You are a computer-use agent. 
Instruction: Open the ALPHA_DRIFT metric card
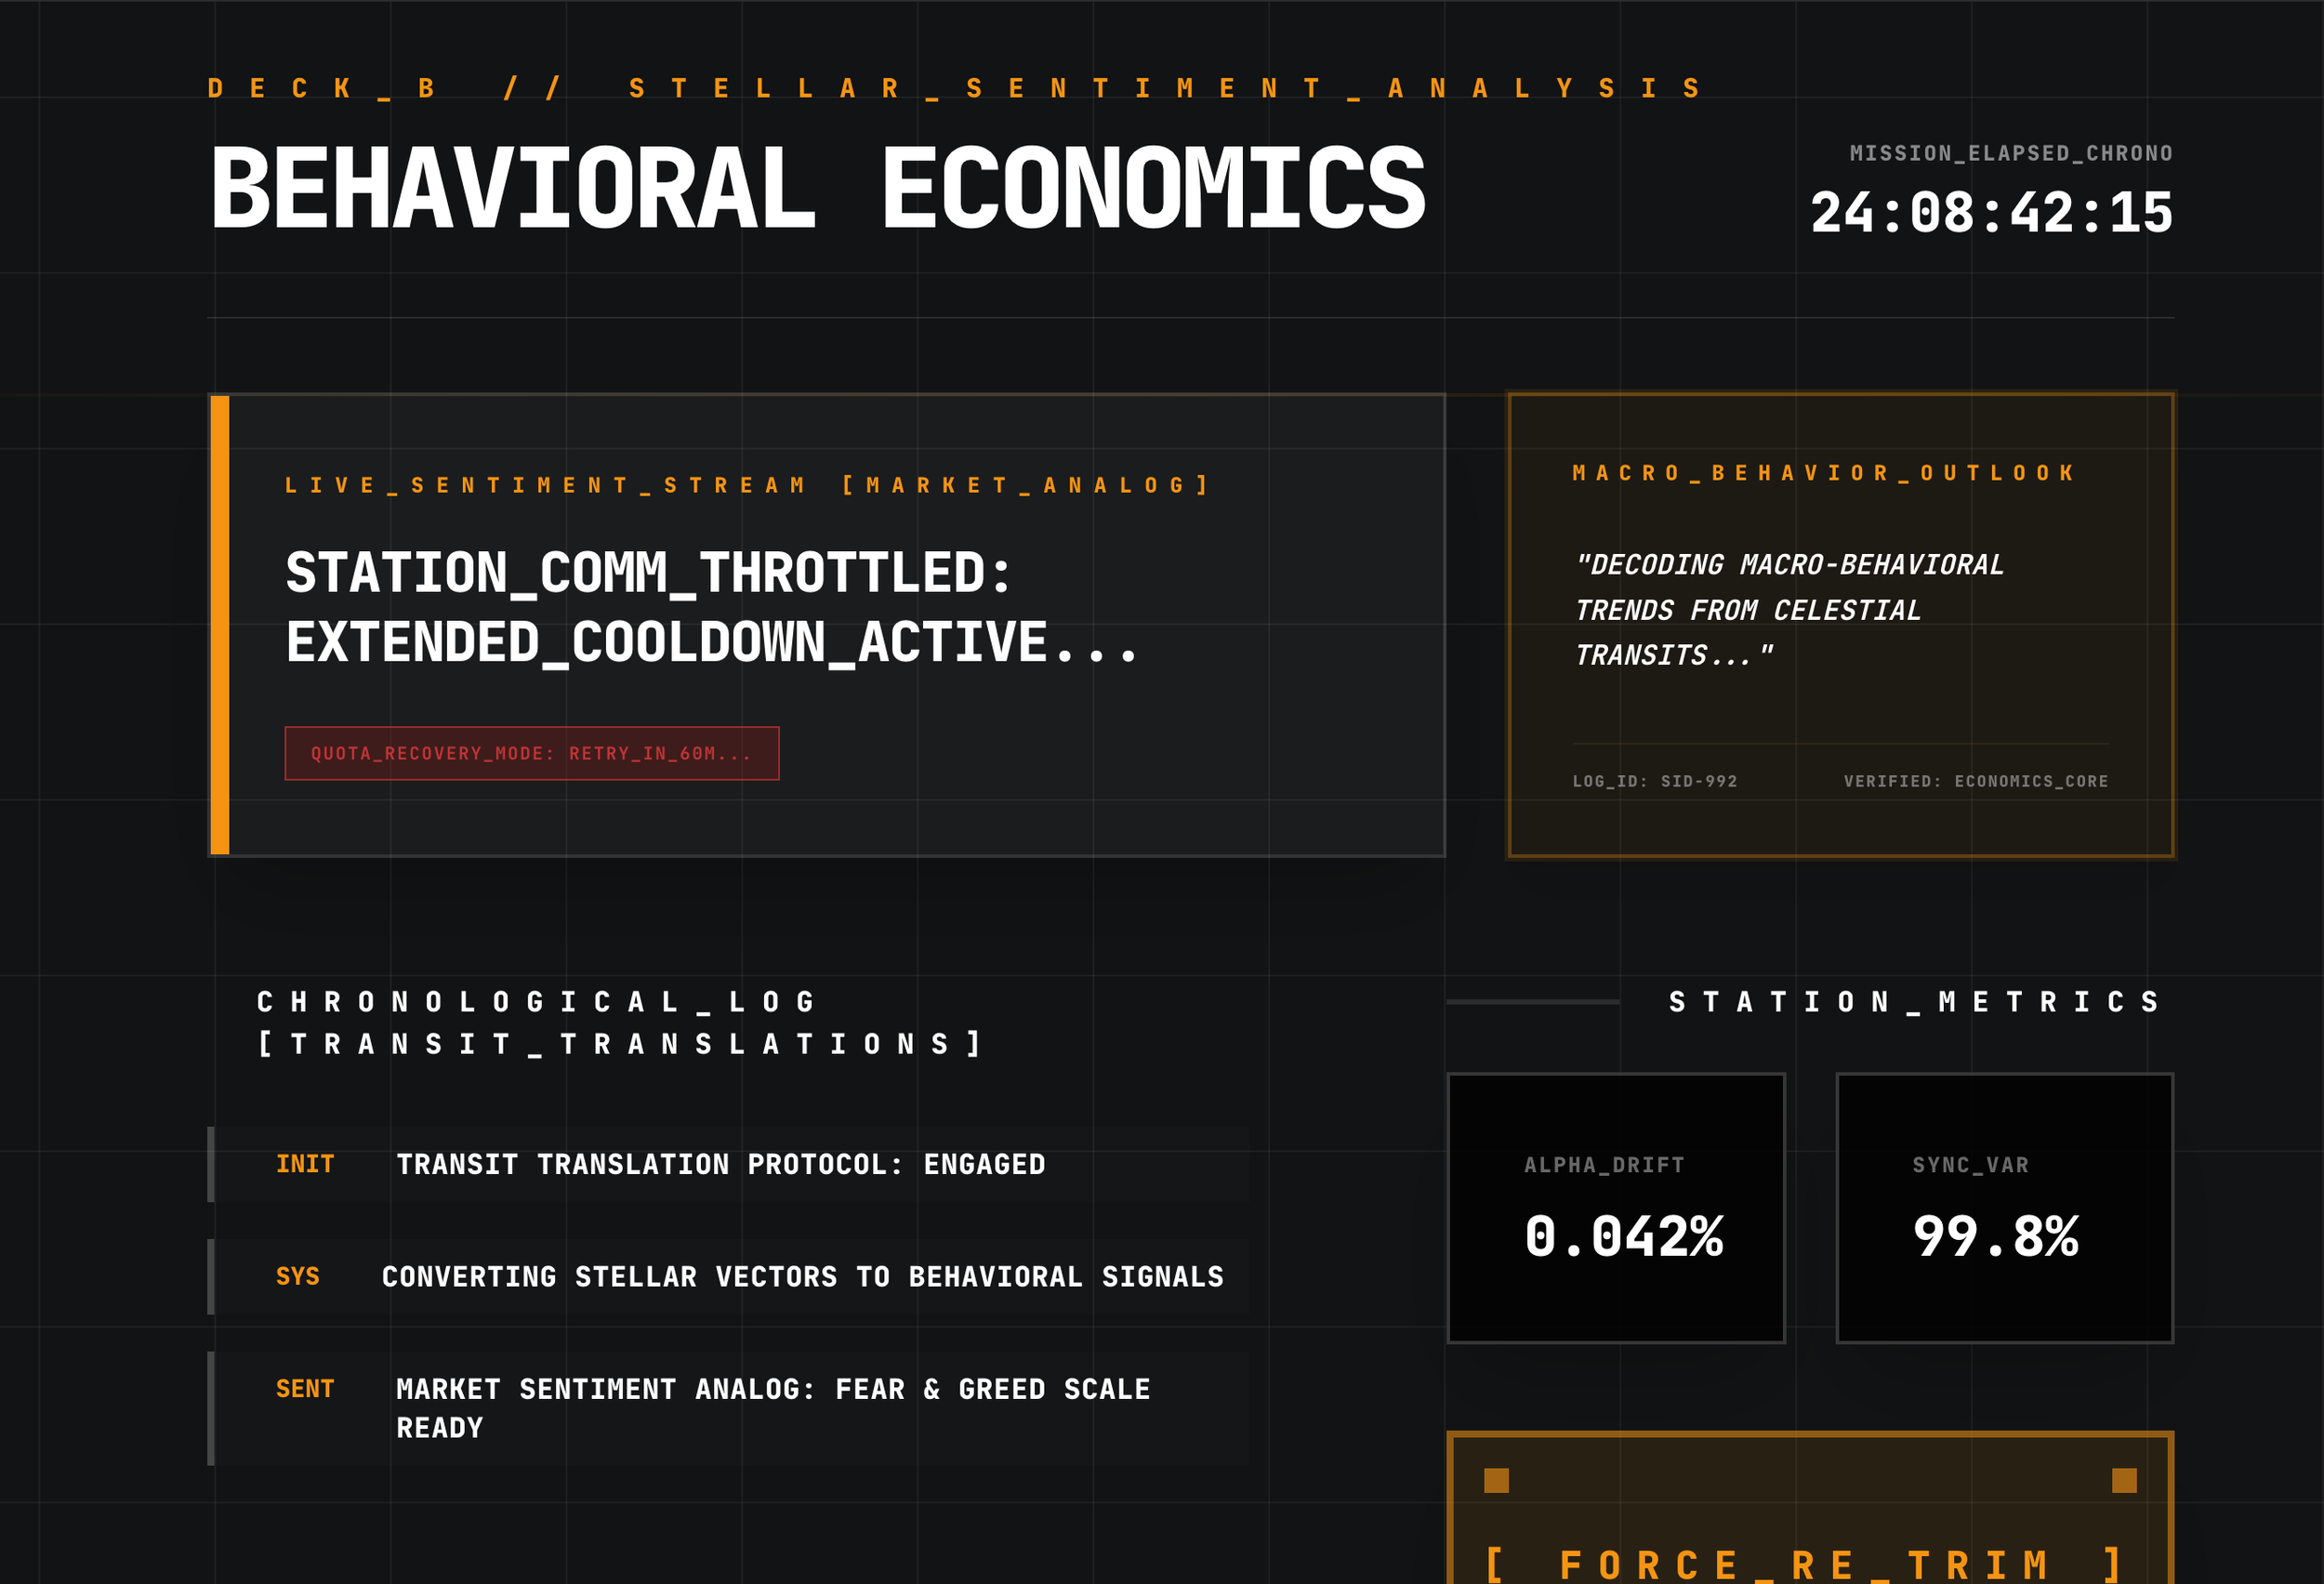tap(1616, 1208)
